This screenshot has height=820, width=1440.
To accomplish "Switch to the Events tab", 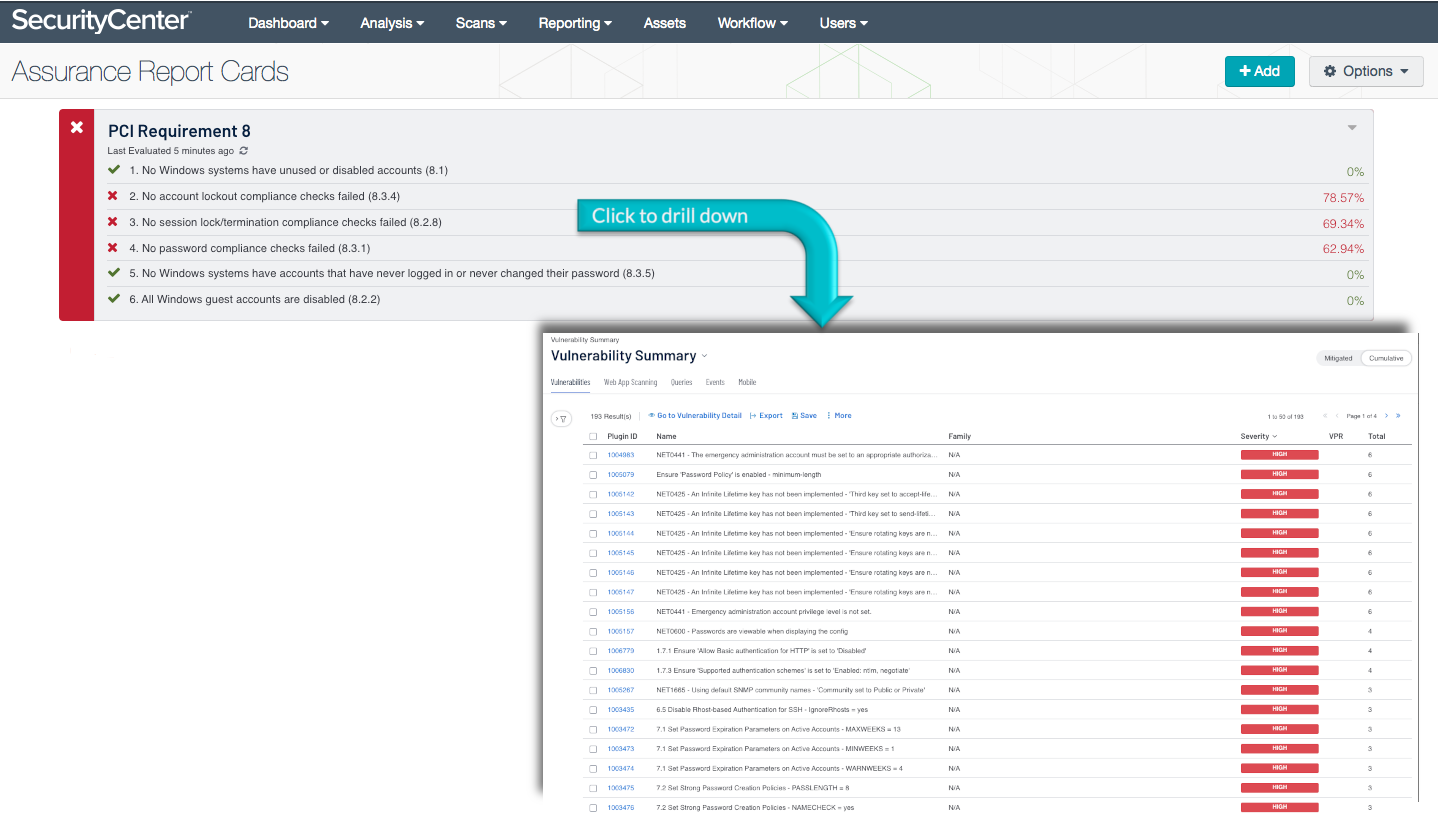I will point(715,383).
